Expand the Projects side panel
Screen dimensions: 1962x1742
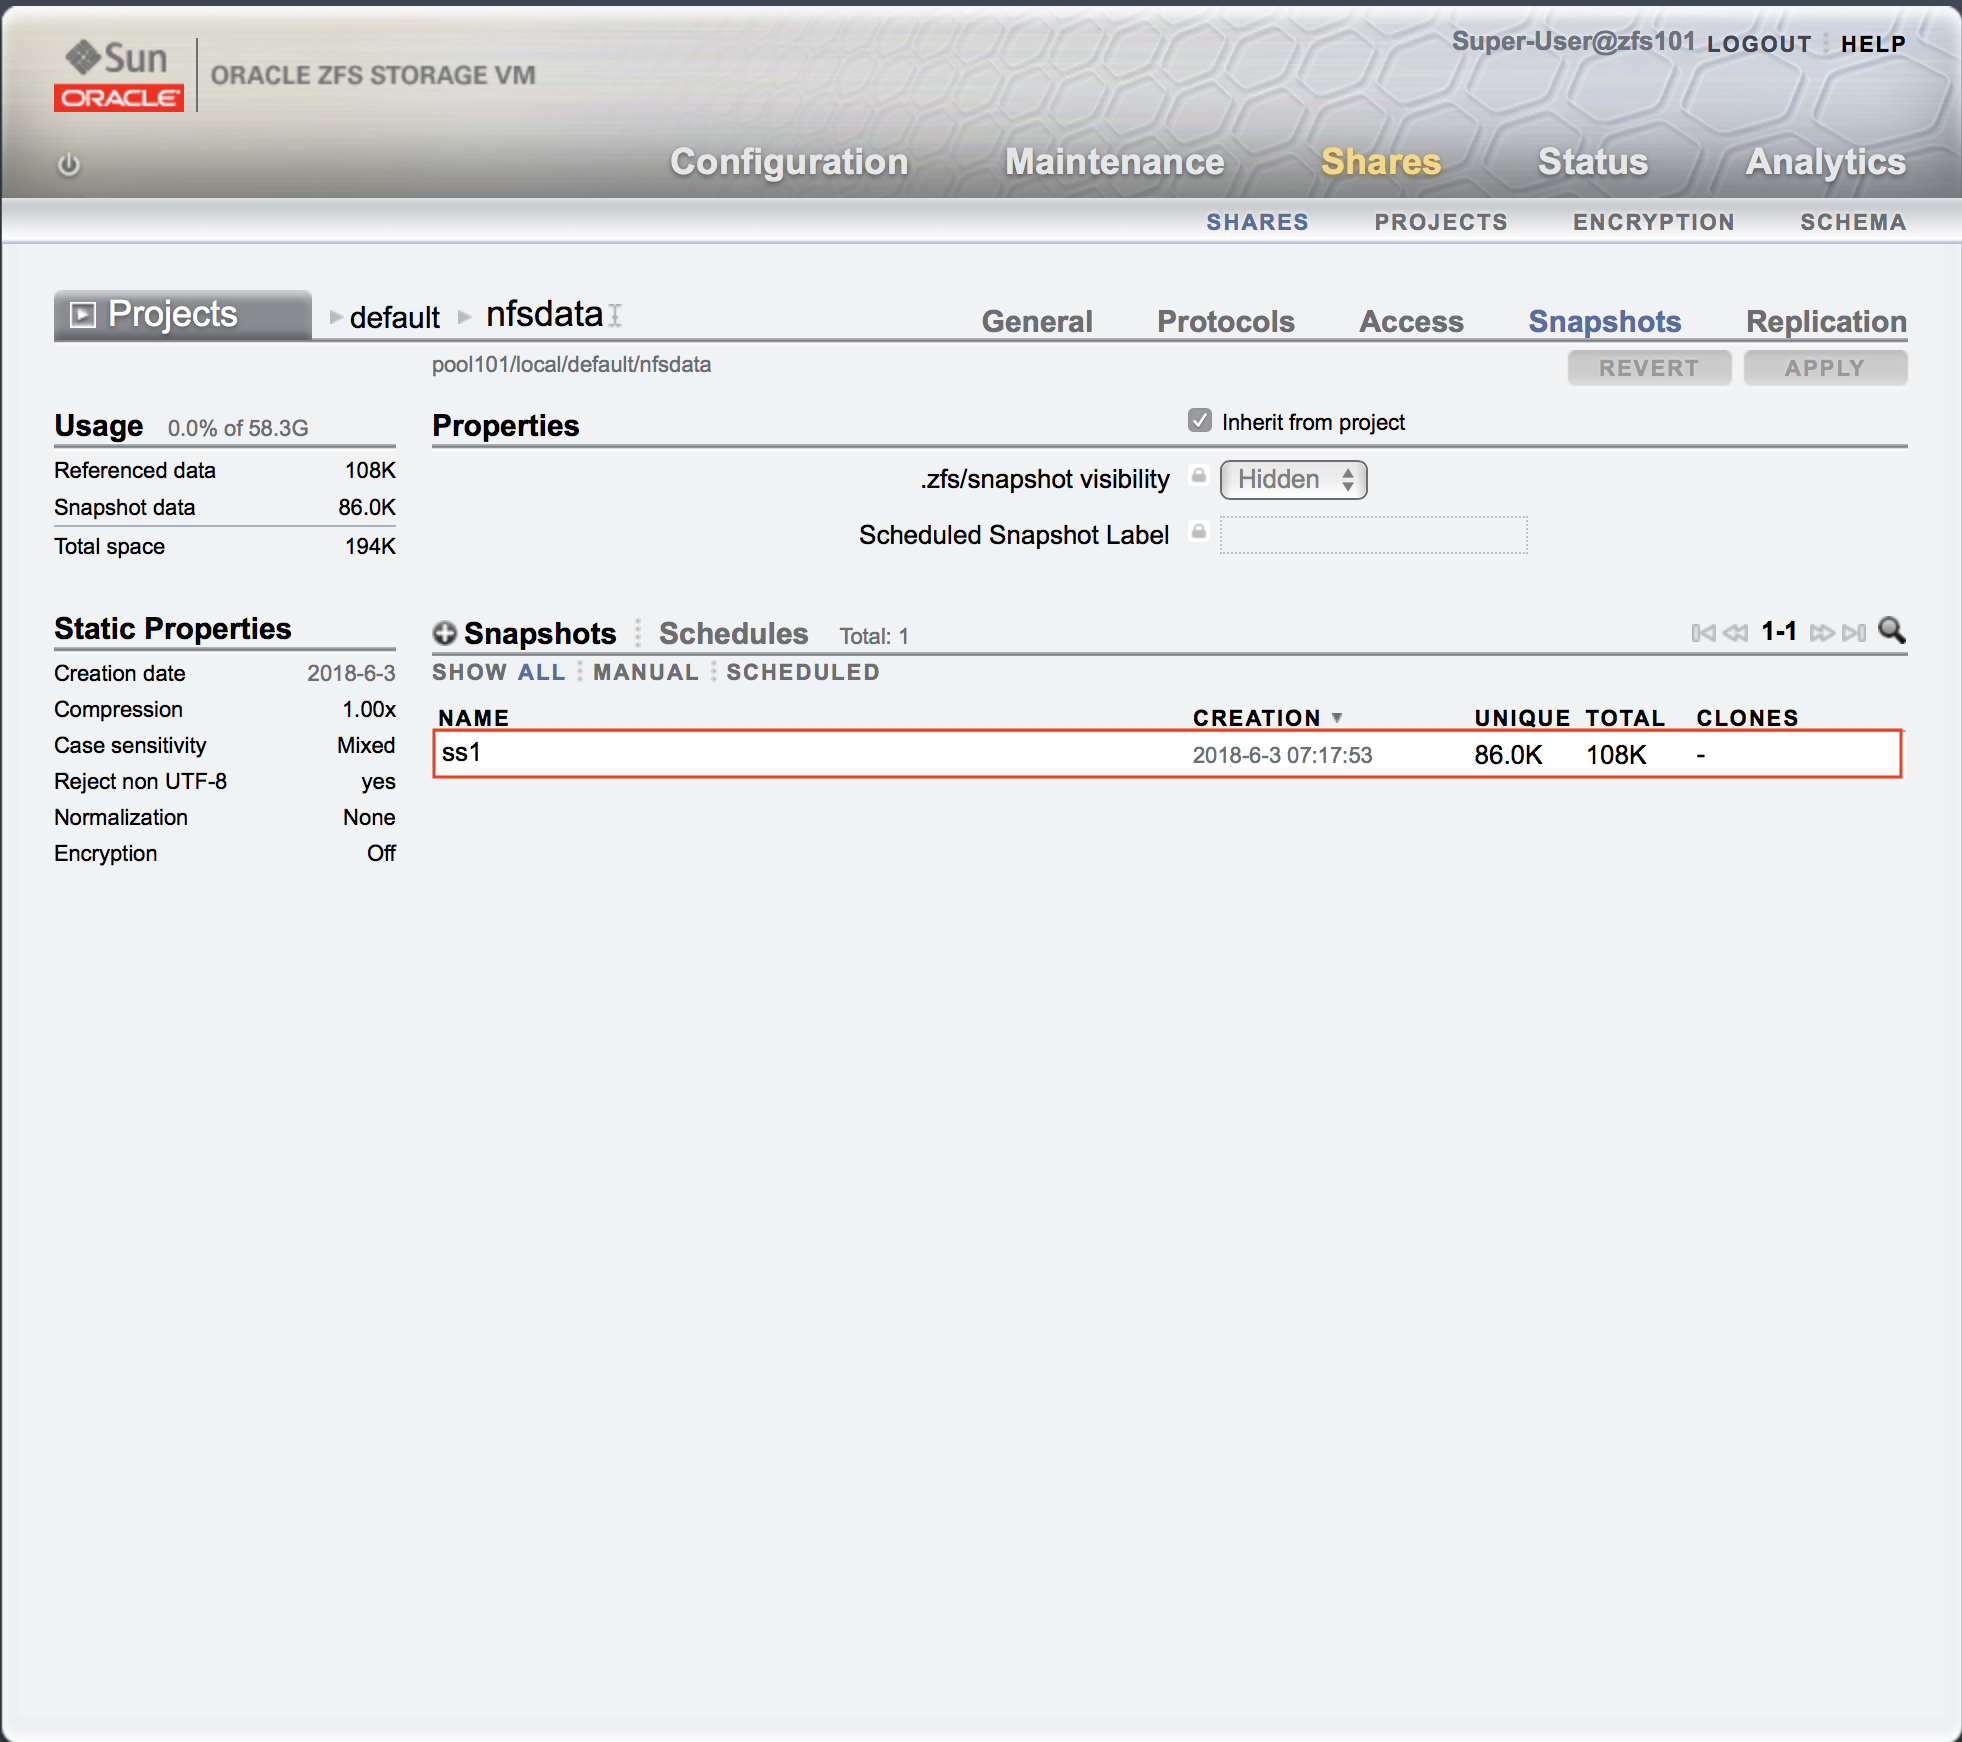[x=183, y=315]
